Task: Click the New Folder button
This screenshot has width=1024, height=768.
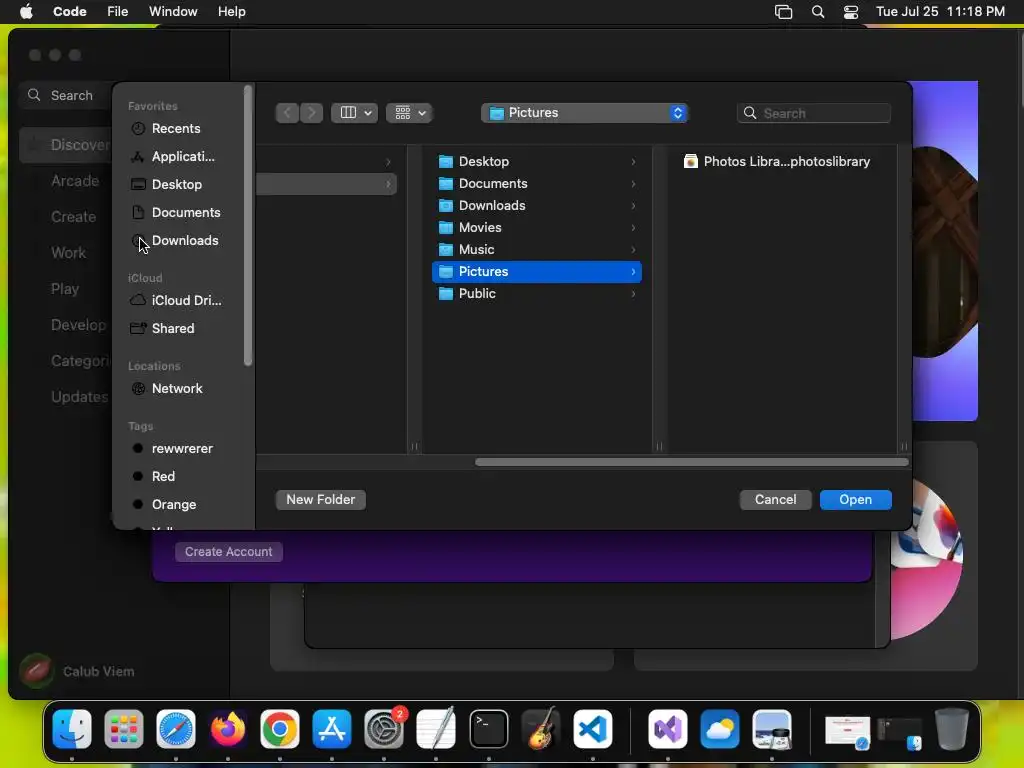Action: click(x=321, y=500)
